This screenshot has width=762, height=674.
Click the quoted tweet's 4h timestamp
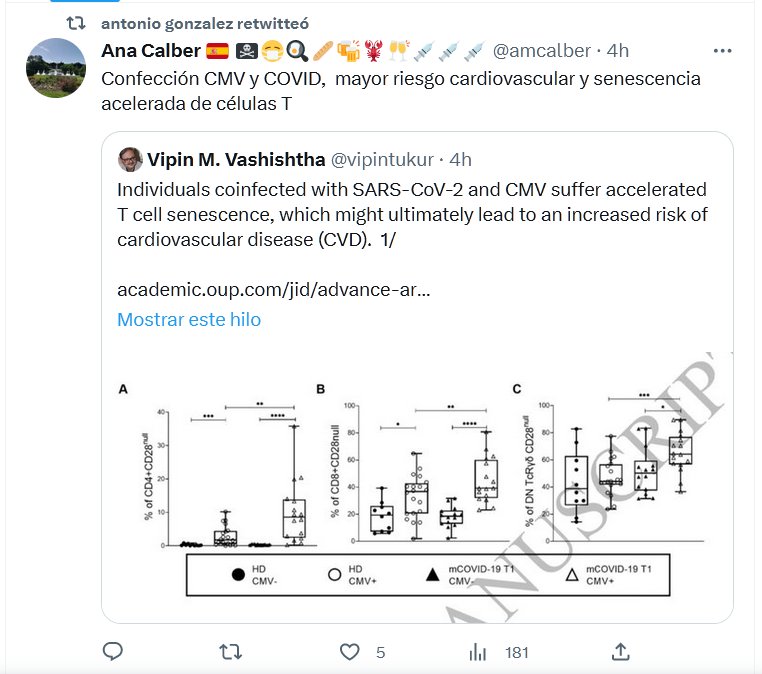point(461,159)
